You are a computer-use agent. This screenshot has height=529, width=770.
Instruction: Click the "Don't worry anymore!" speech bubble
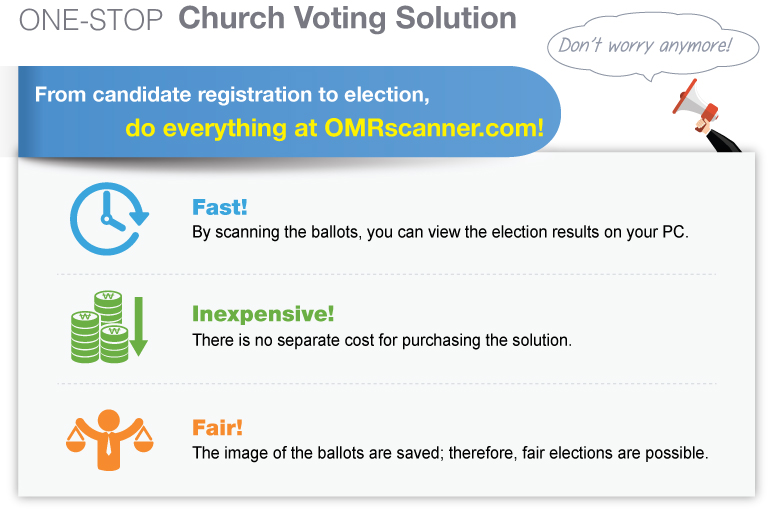tap(644, 45)
